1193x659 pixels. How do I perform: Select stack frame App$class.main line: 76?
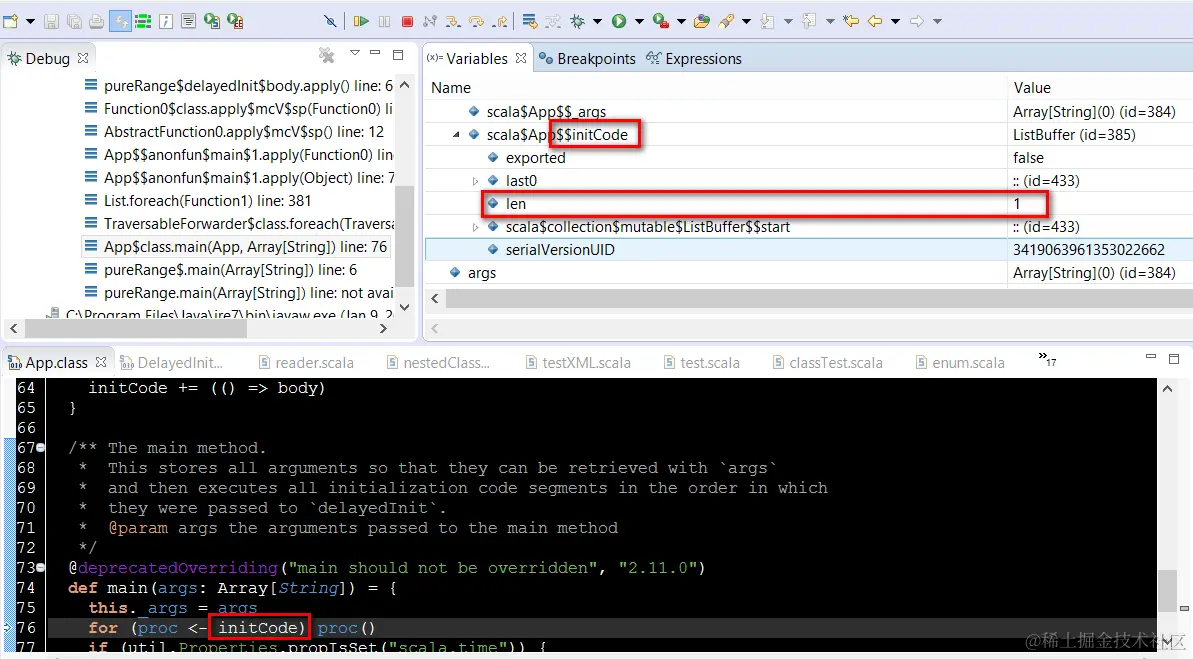click(x=236, y=247)
